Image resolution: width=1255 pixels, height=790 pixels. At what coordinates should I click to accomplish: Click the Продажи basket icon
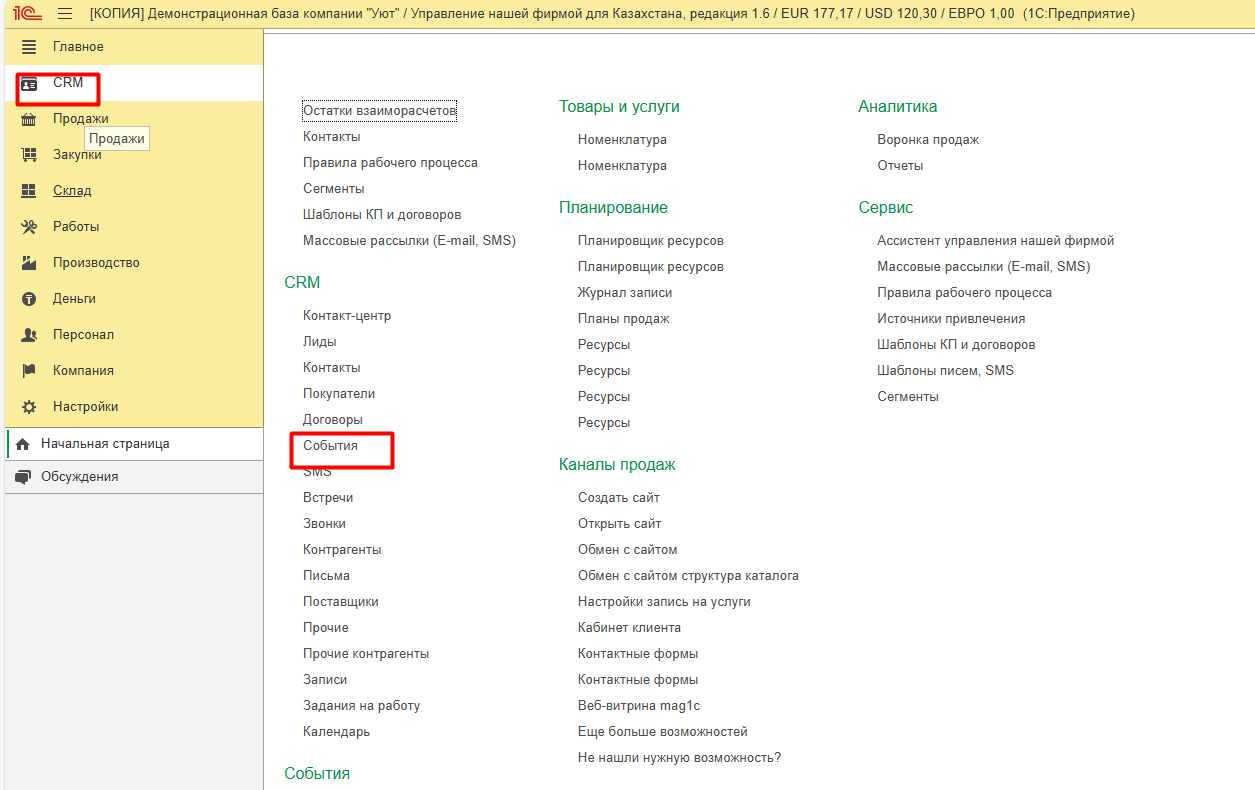click(29, 119)
